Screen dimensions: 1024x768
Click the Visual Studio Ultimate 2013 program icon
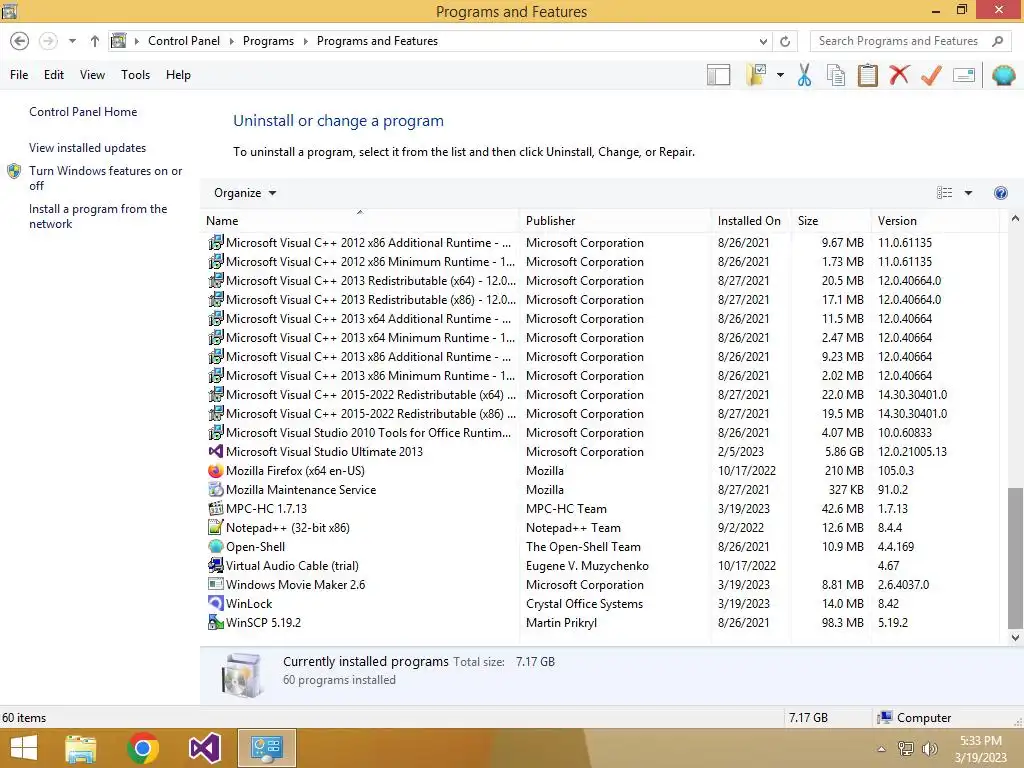(216, 452)
